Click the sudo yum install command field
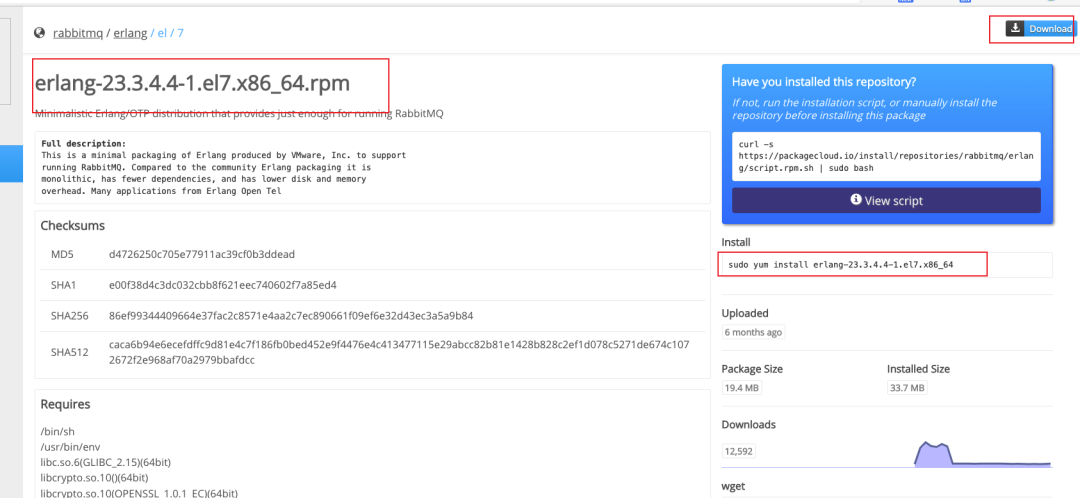1080x498 pixels. click(x=852, y=265)
